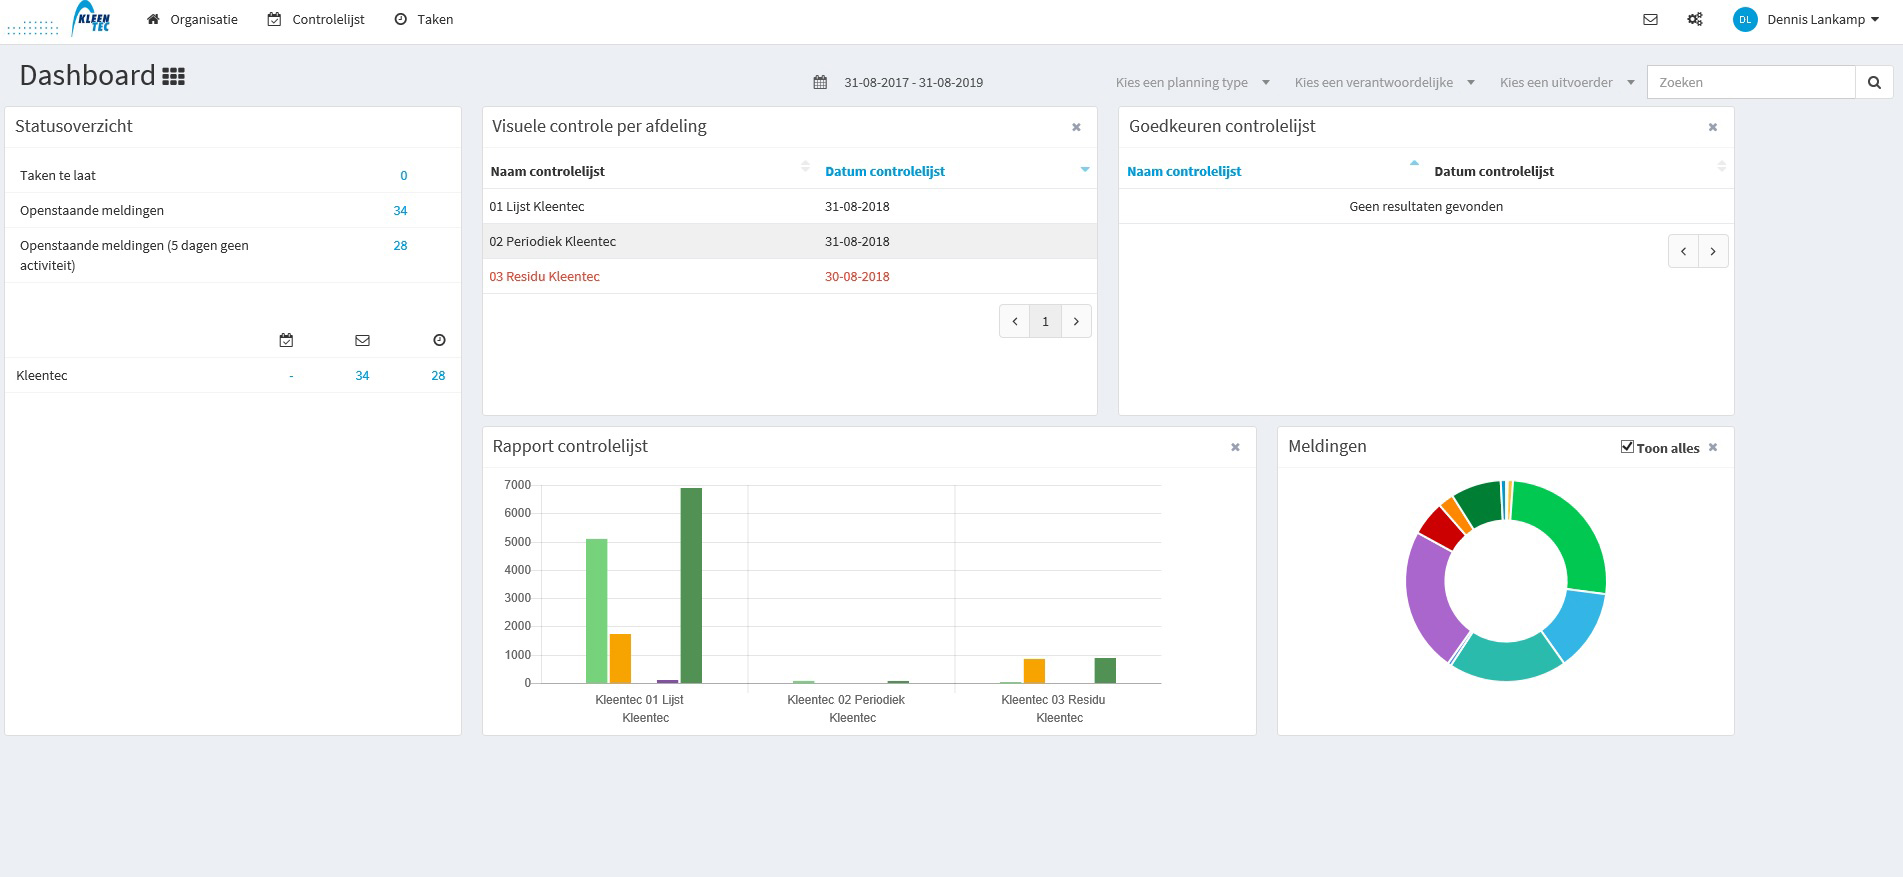Open the mail envelope icon in header
This screenshot has width=1903, height=877.
coord(1650,19)
